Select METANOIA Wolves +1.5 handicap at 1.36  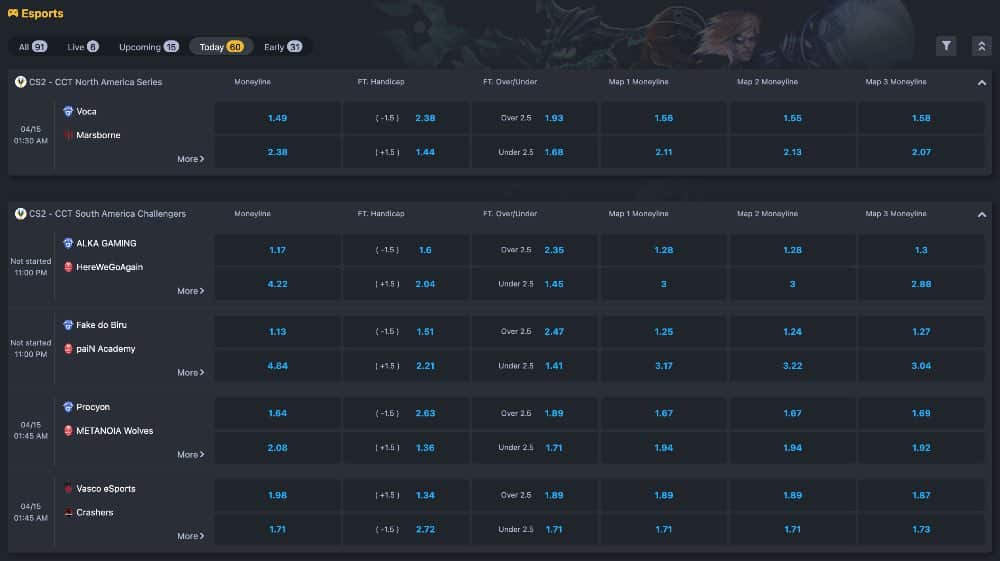pos(406,448)
